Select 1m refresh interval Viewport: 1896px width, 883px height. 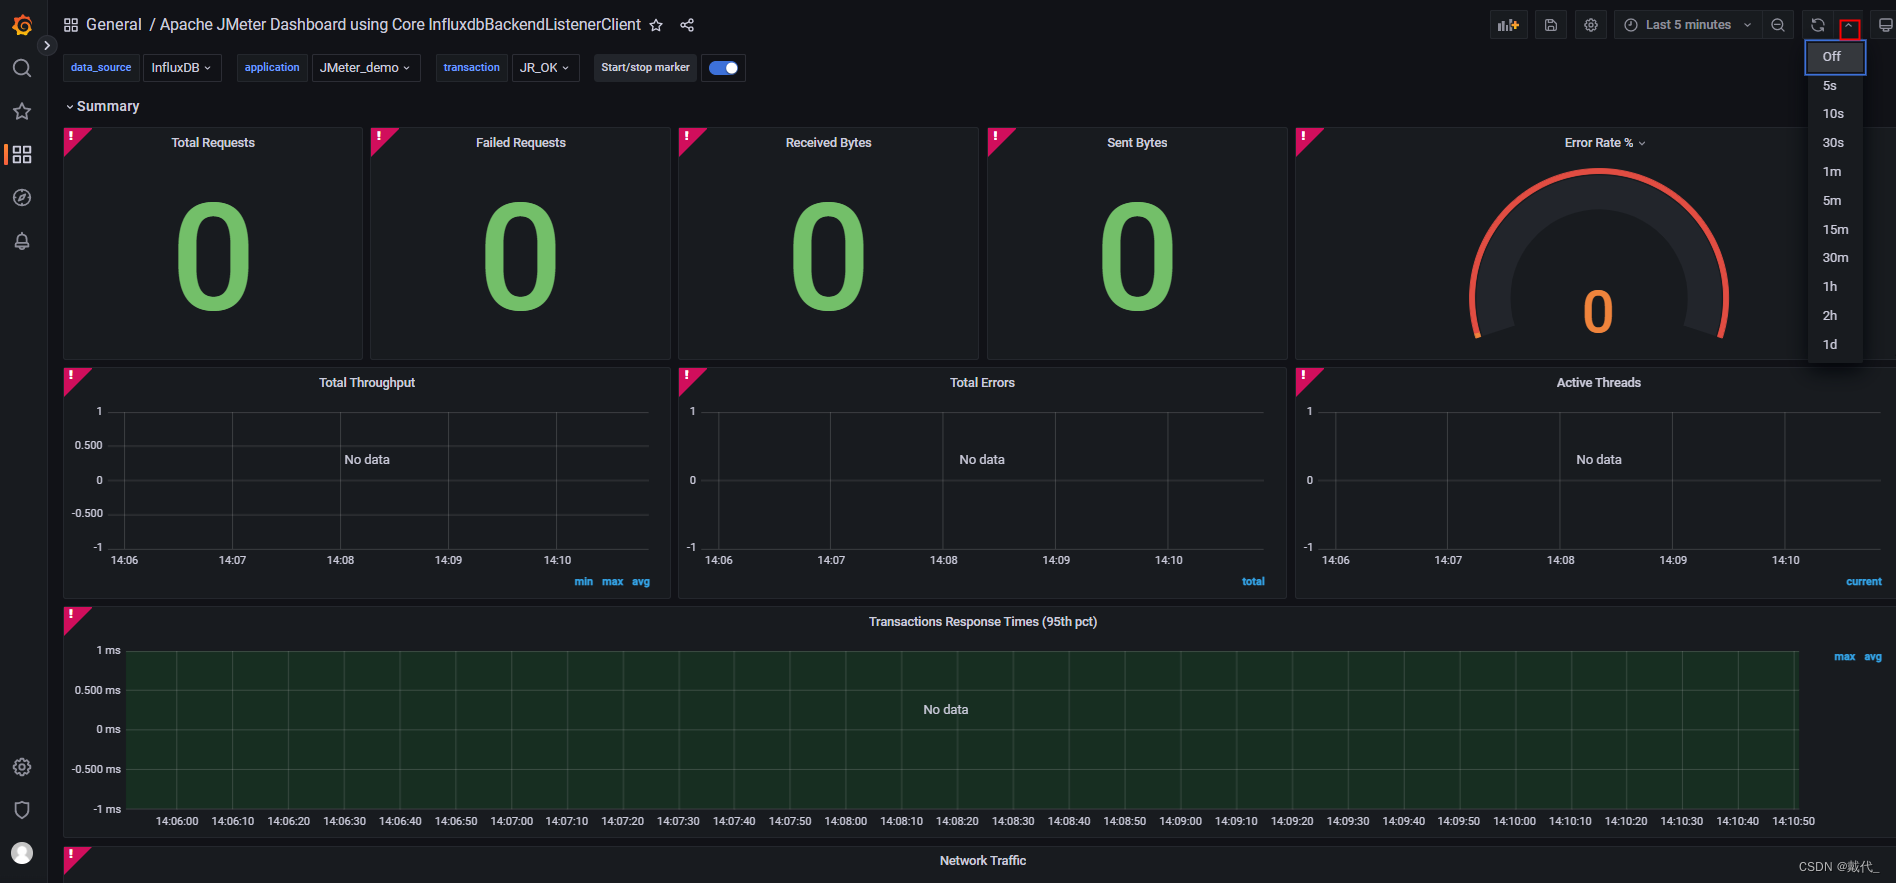(x=1835, y=172)
